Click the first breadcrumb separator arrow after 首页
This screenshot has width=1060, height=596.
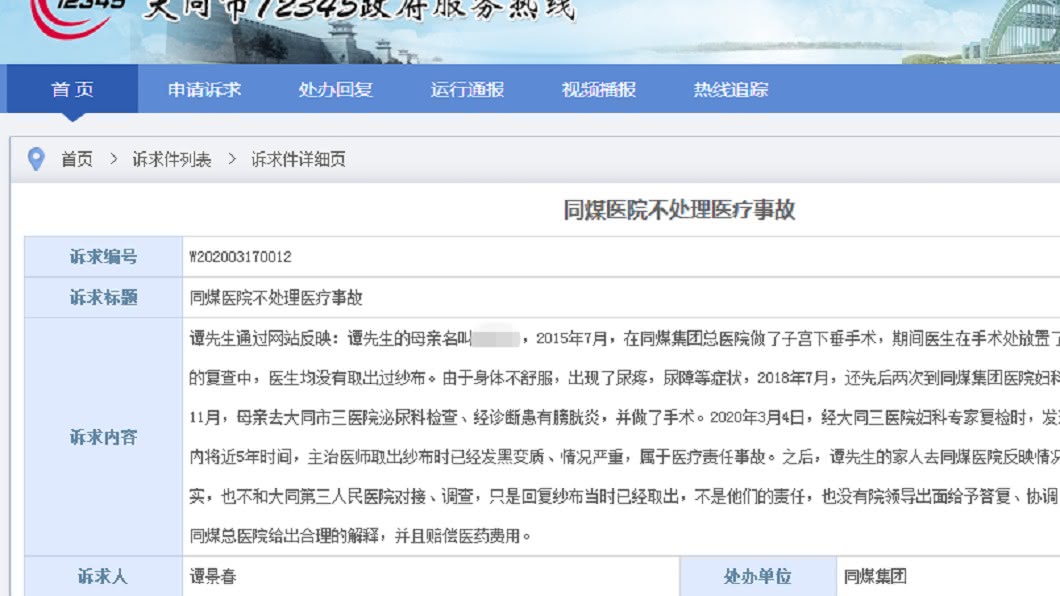[x=114, y=159]
